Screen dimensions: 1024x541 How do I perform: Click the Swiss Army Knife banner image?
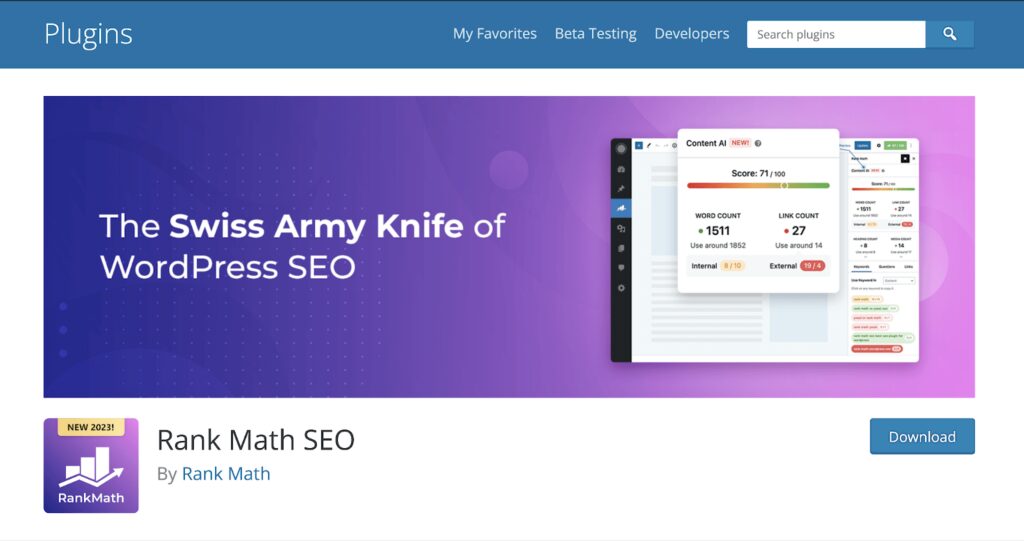[509, 247]
